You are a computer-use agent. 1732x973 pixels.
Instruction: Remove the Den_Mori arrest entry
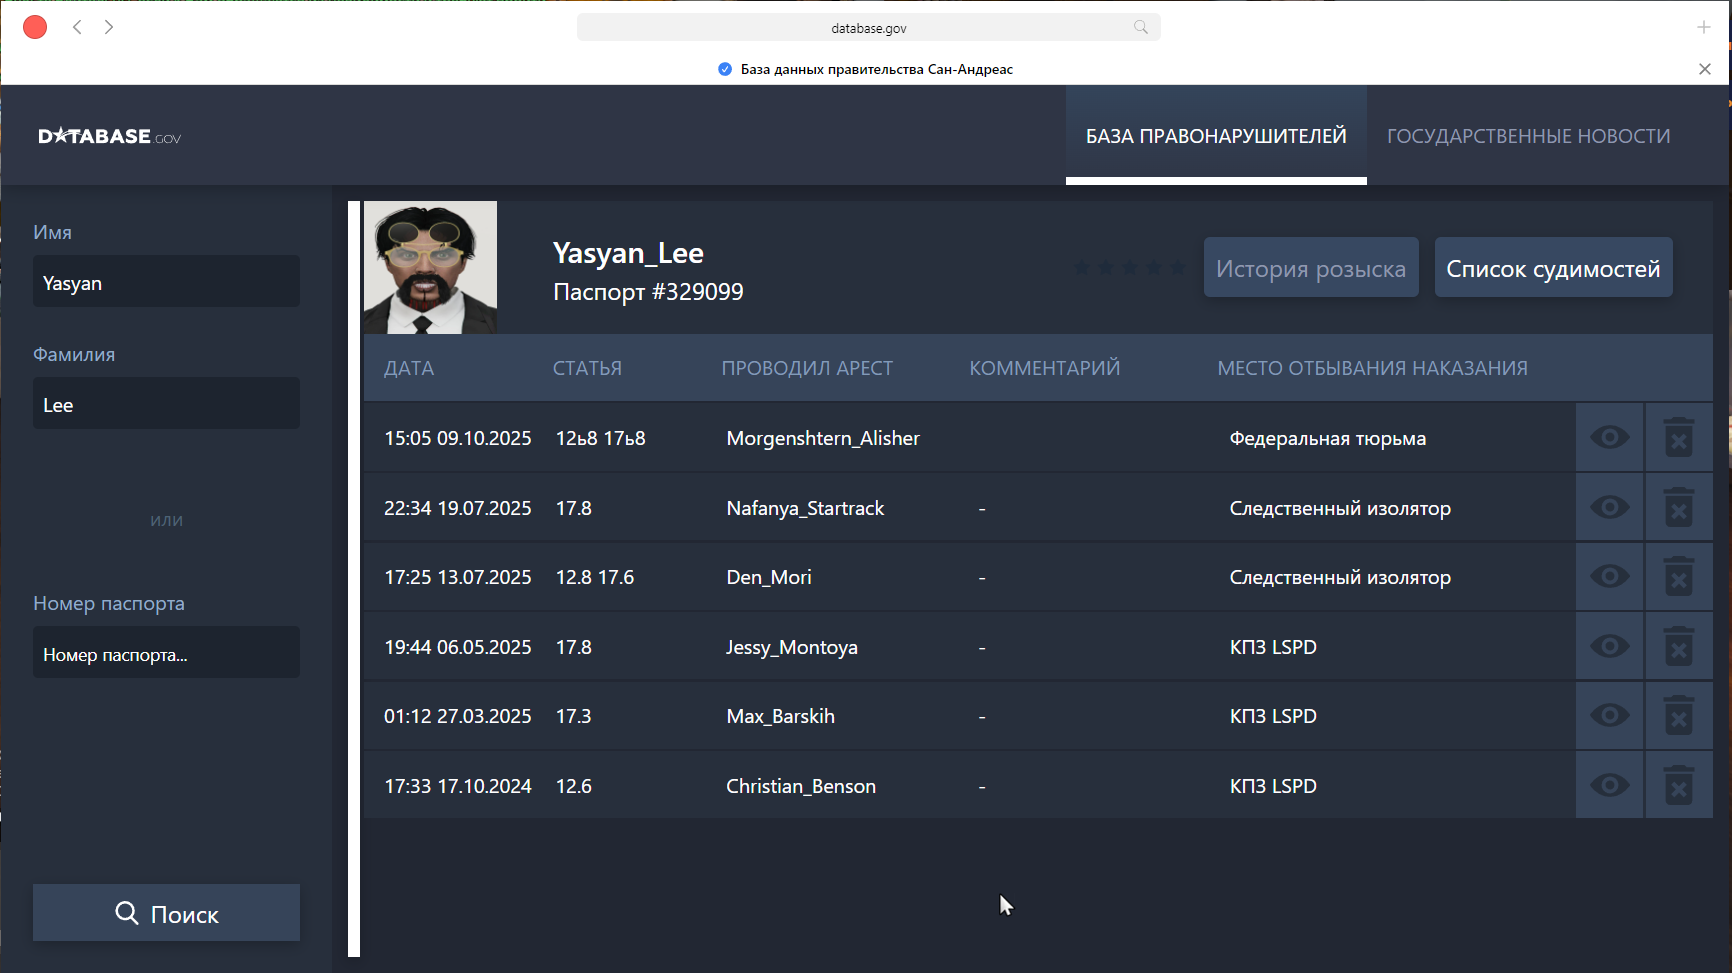1678,577
